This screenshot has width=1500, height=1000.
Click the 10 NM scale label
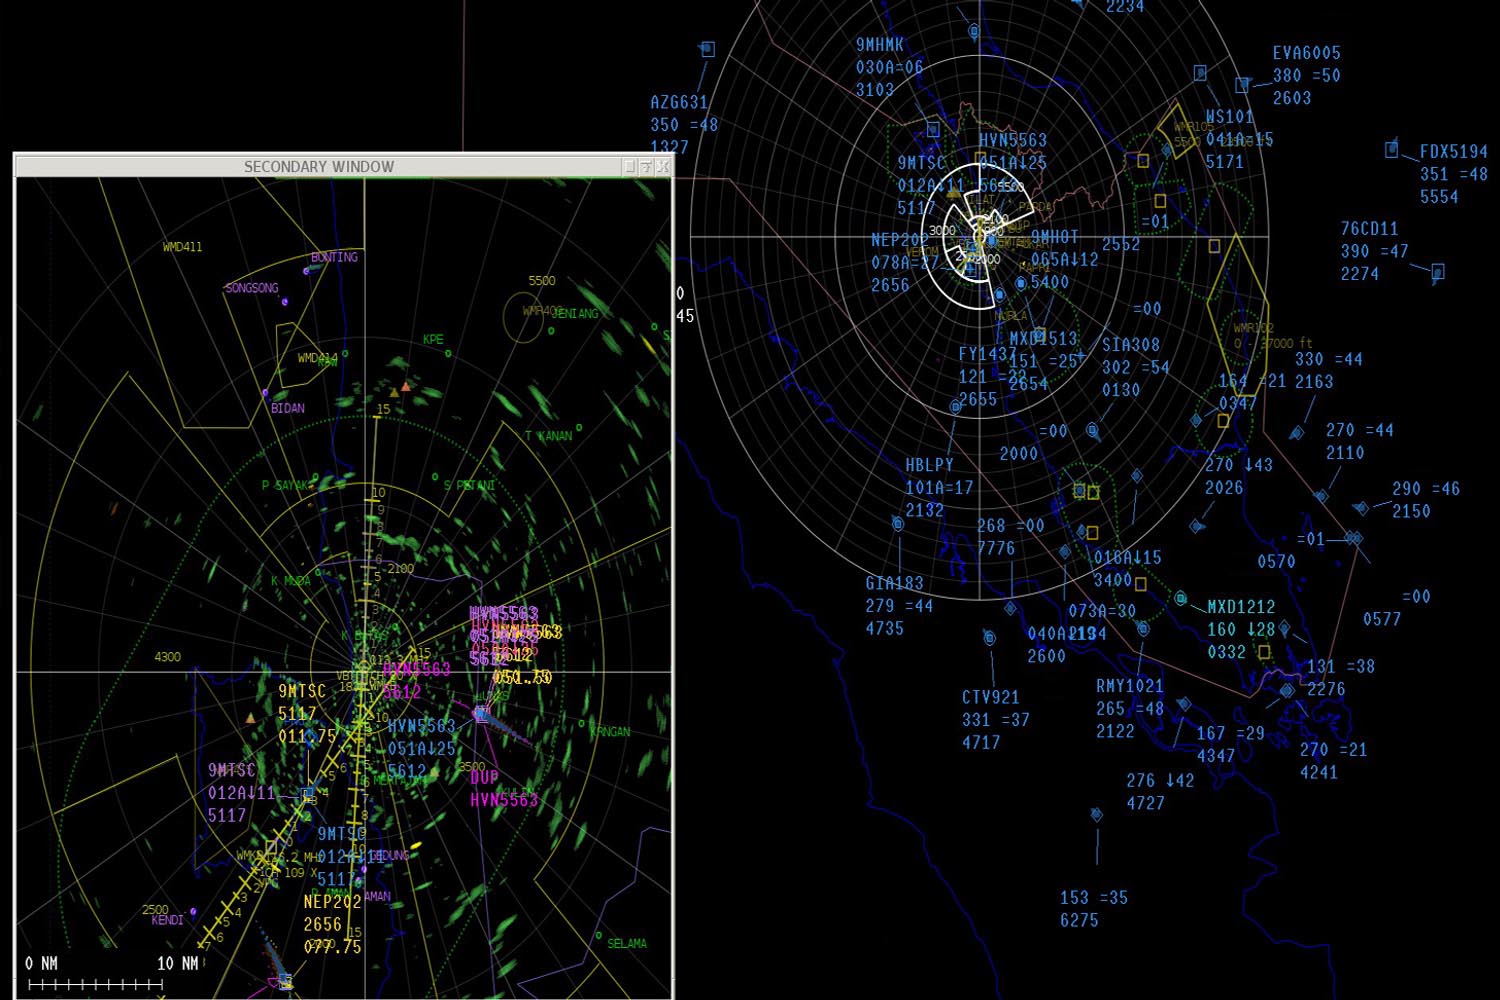tap(177, 963)
